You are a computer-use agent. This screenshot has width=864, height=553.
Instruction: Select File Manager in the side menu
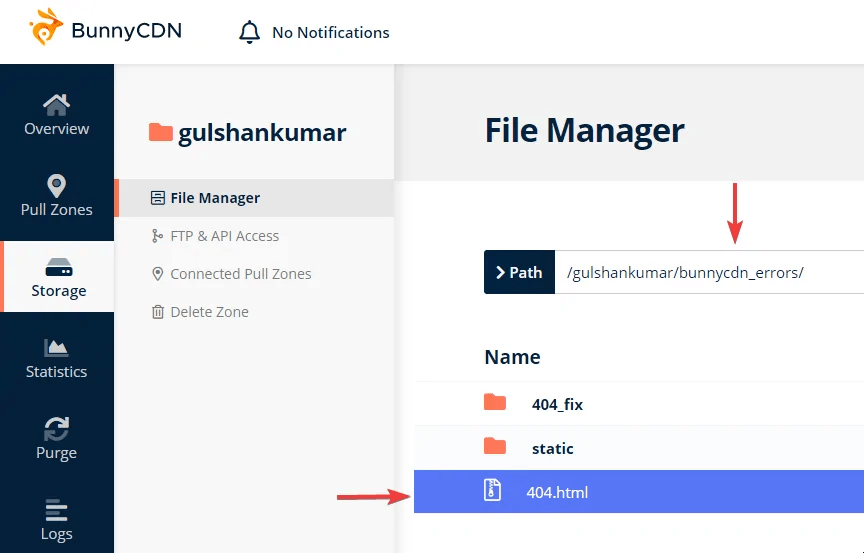[x=215, y=198]
